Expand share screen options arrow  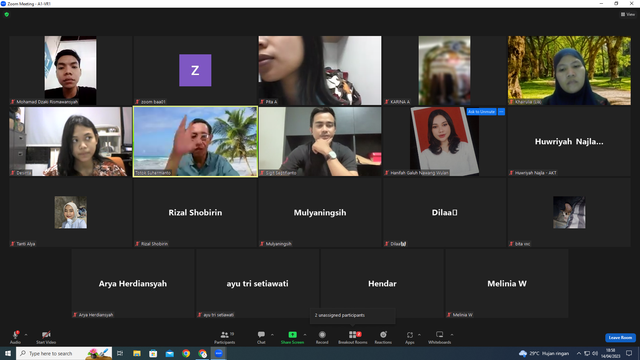(x=305, y=335)
